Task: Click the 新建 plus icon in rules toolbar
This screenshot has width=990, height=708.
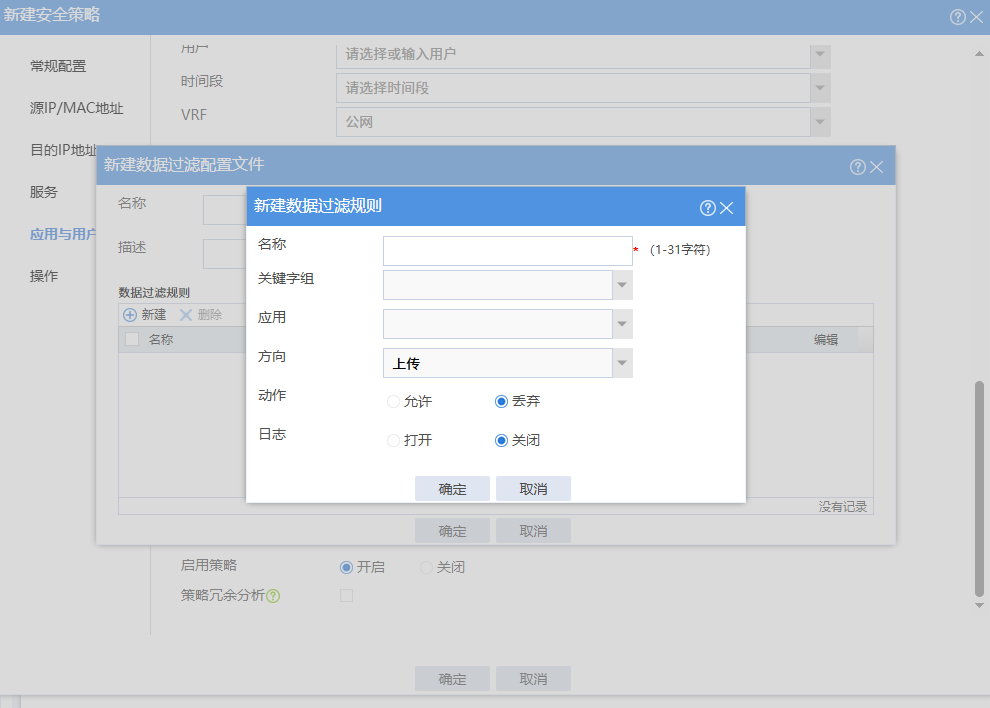Action: 130,314
